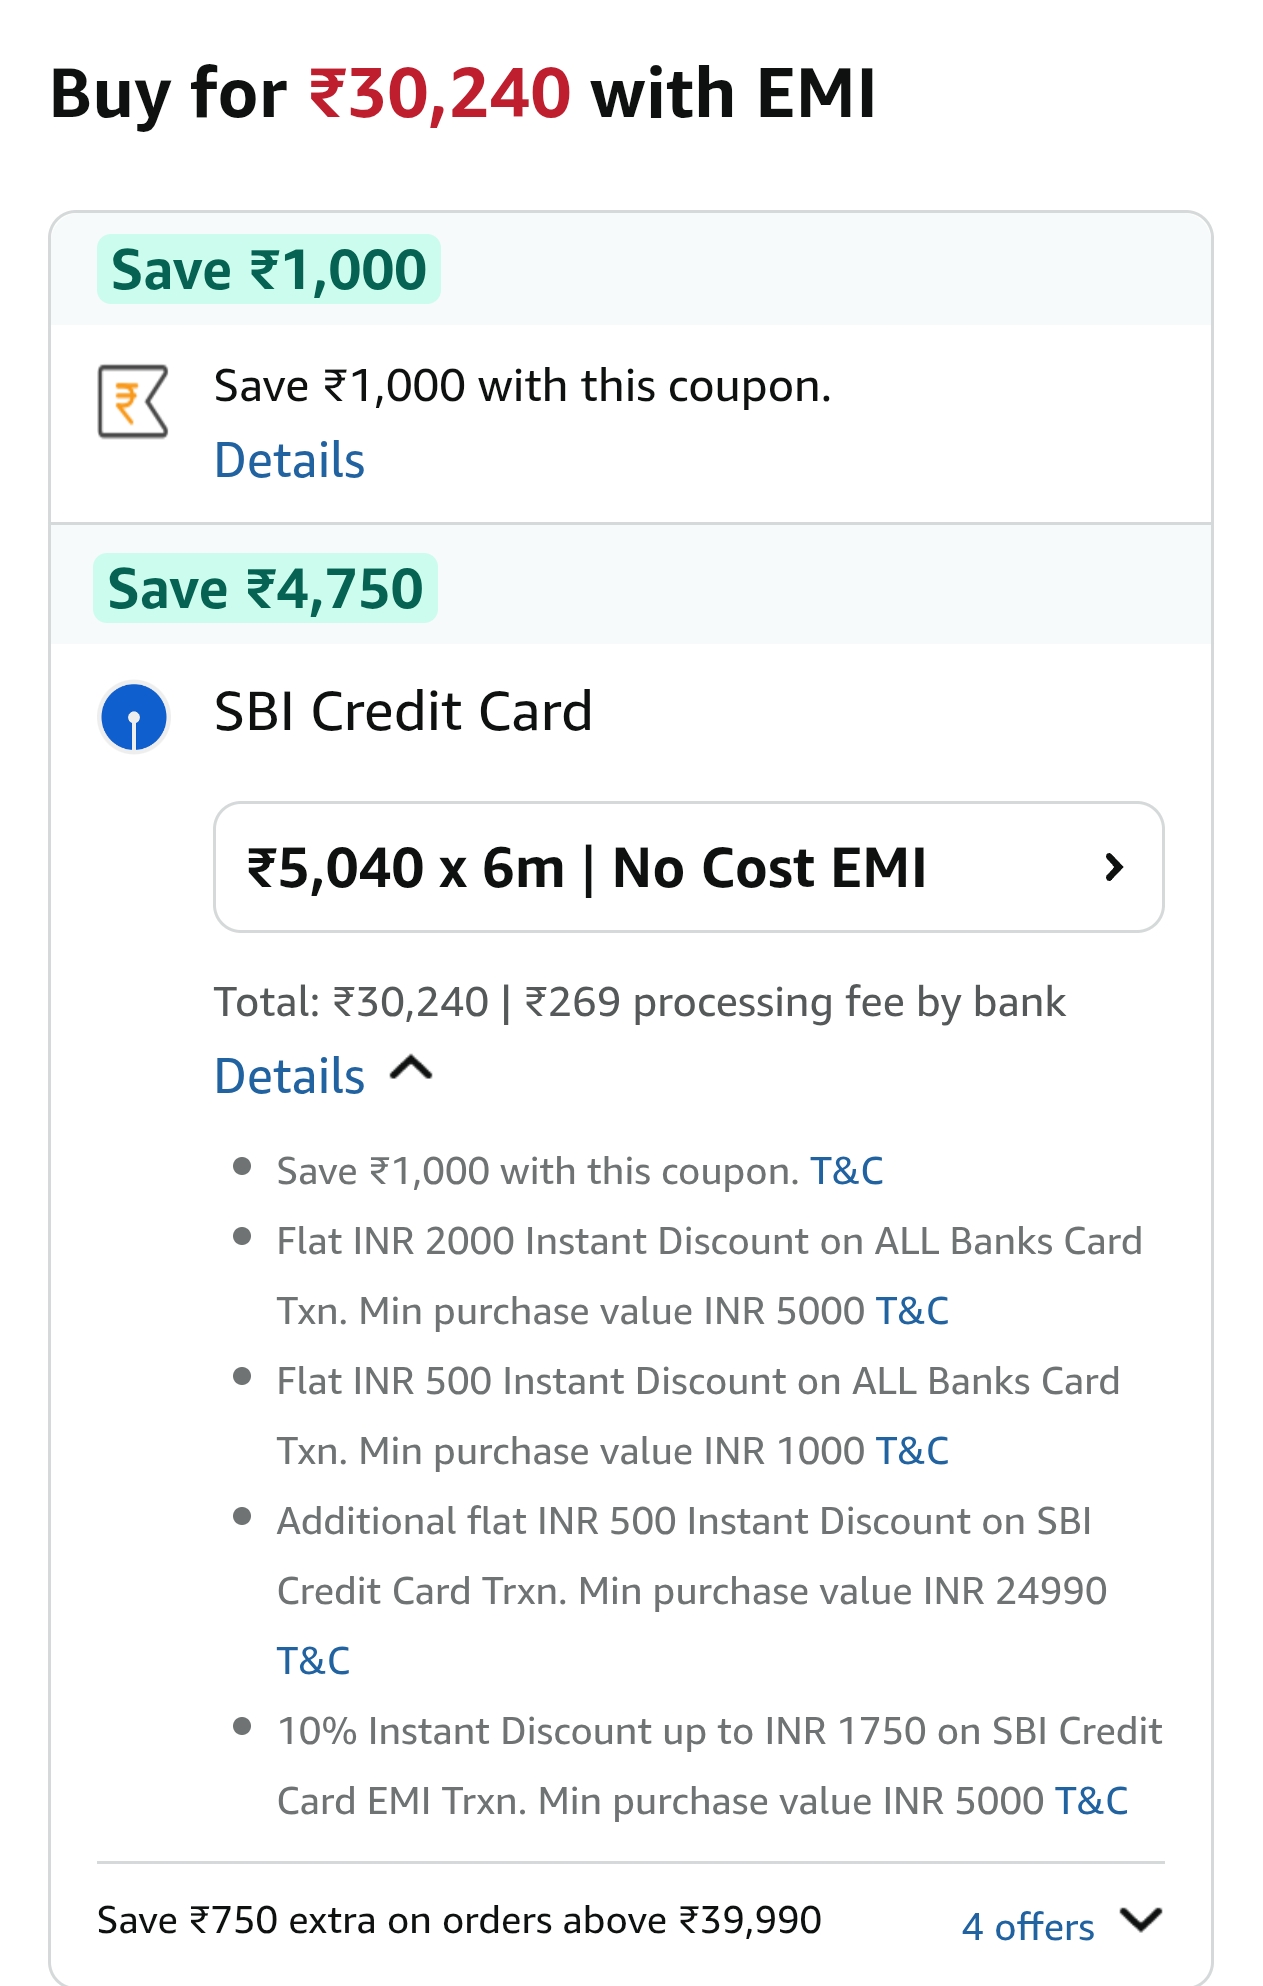Screen dimensions: 1263x1986
Task: Click the SBI bank logo icon
Action: (x=133, y=717)
